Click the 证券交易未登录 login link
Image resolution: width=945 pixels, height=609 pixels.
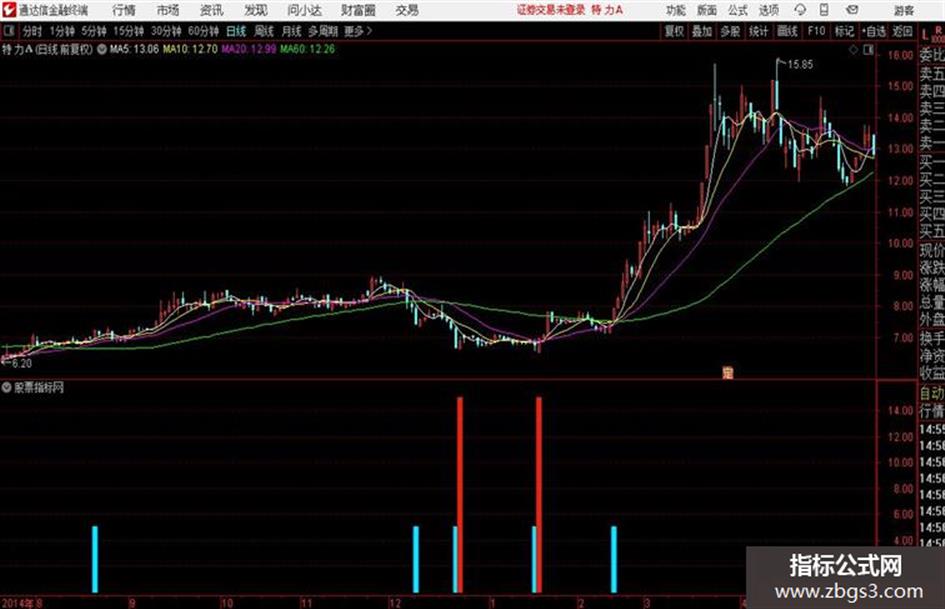pyautogui.click(x=551, y=10)
